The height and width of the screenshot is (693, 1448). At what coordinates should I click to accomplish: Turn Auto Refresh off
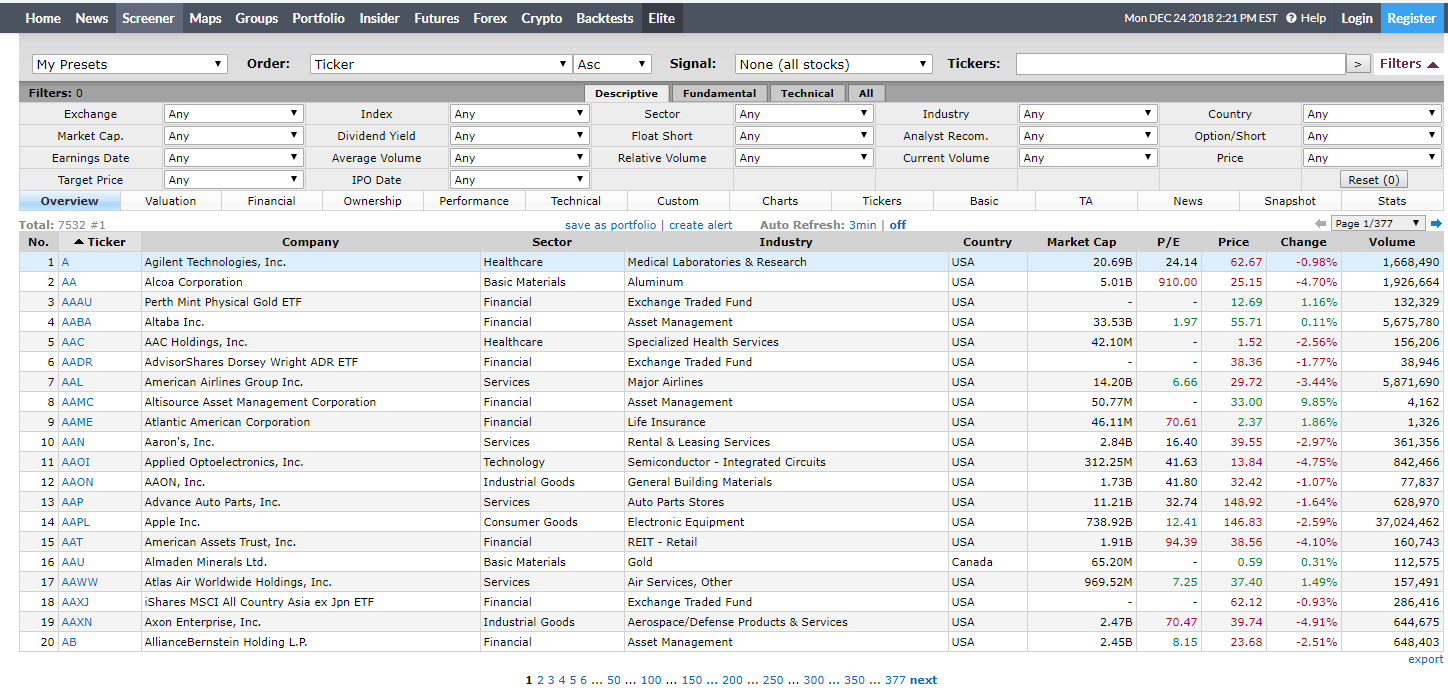(x=898, y=225)
